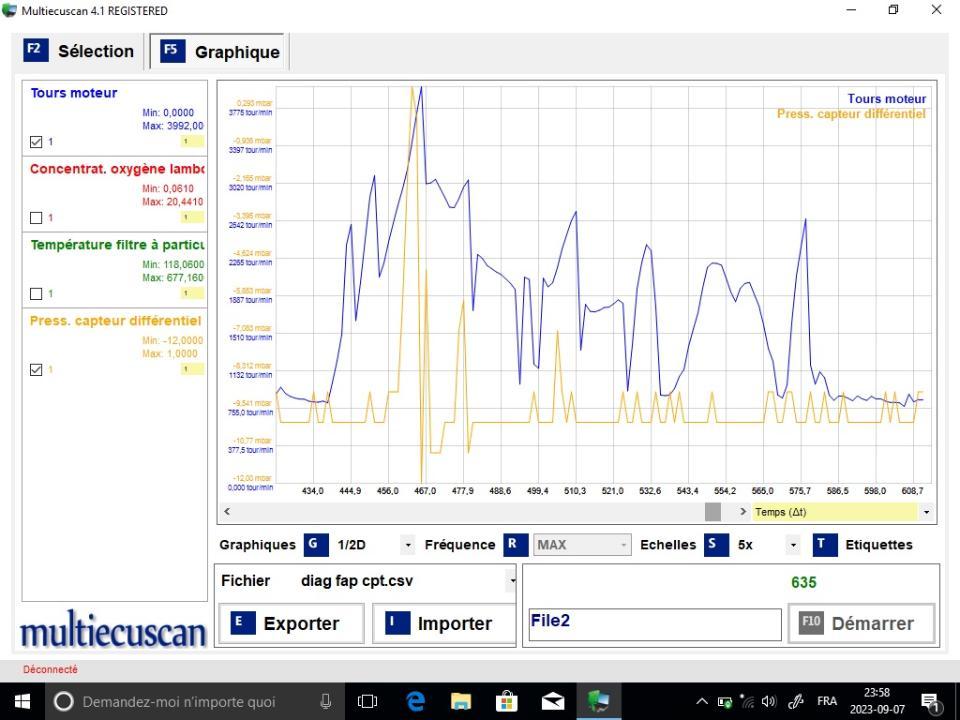This screenshot has width=960, height=720.
Task: Select the Tours moteur heading in the left panel
Action: tap(73, 93)
